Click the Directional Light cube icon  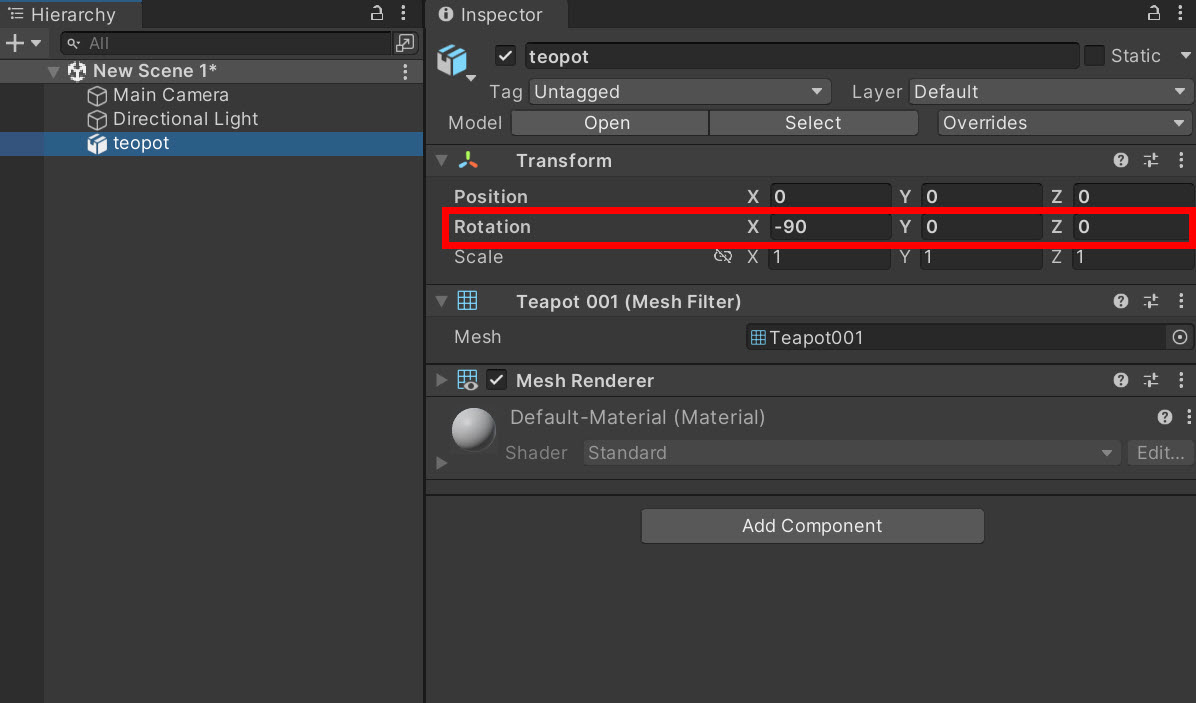97,120
